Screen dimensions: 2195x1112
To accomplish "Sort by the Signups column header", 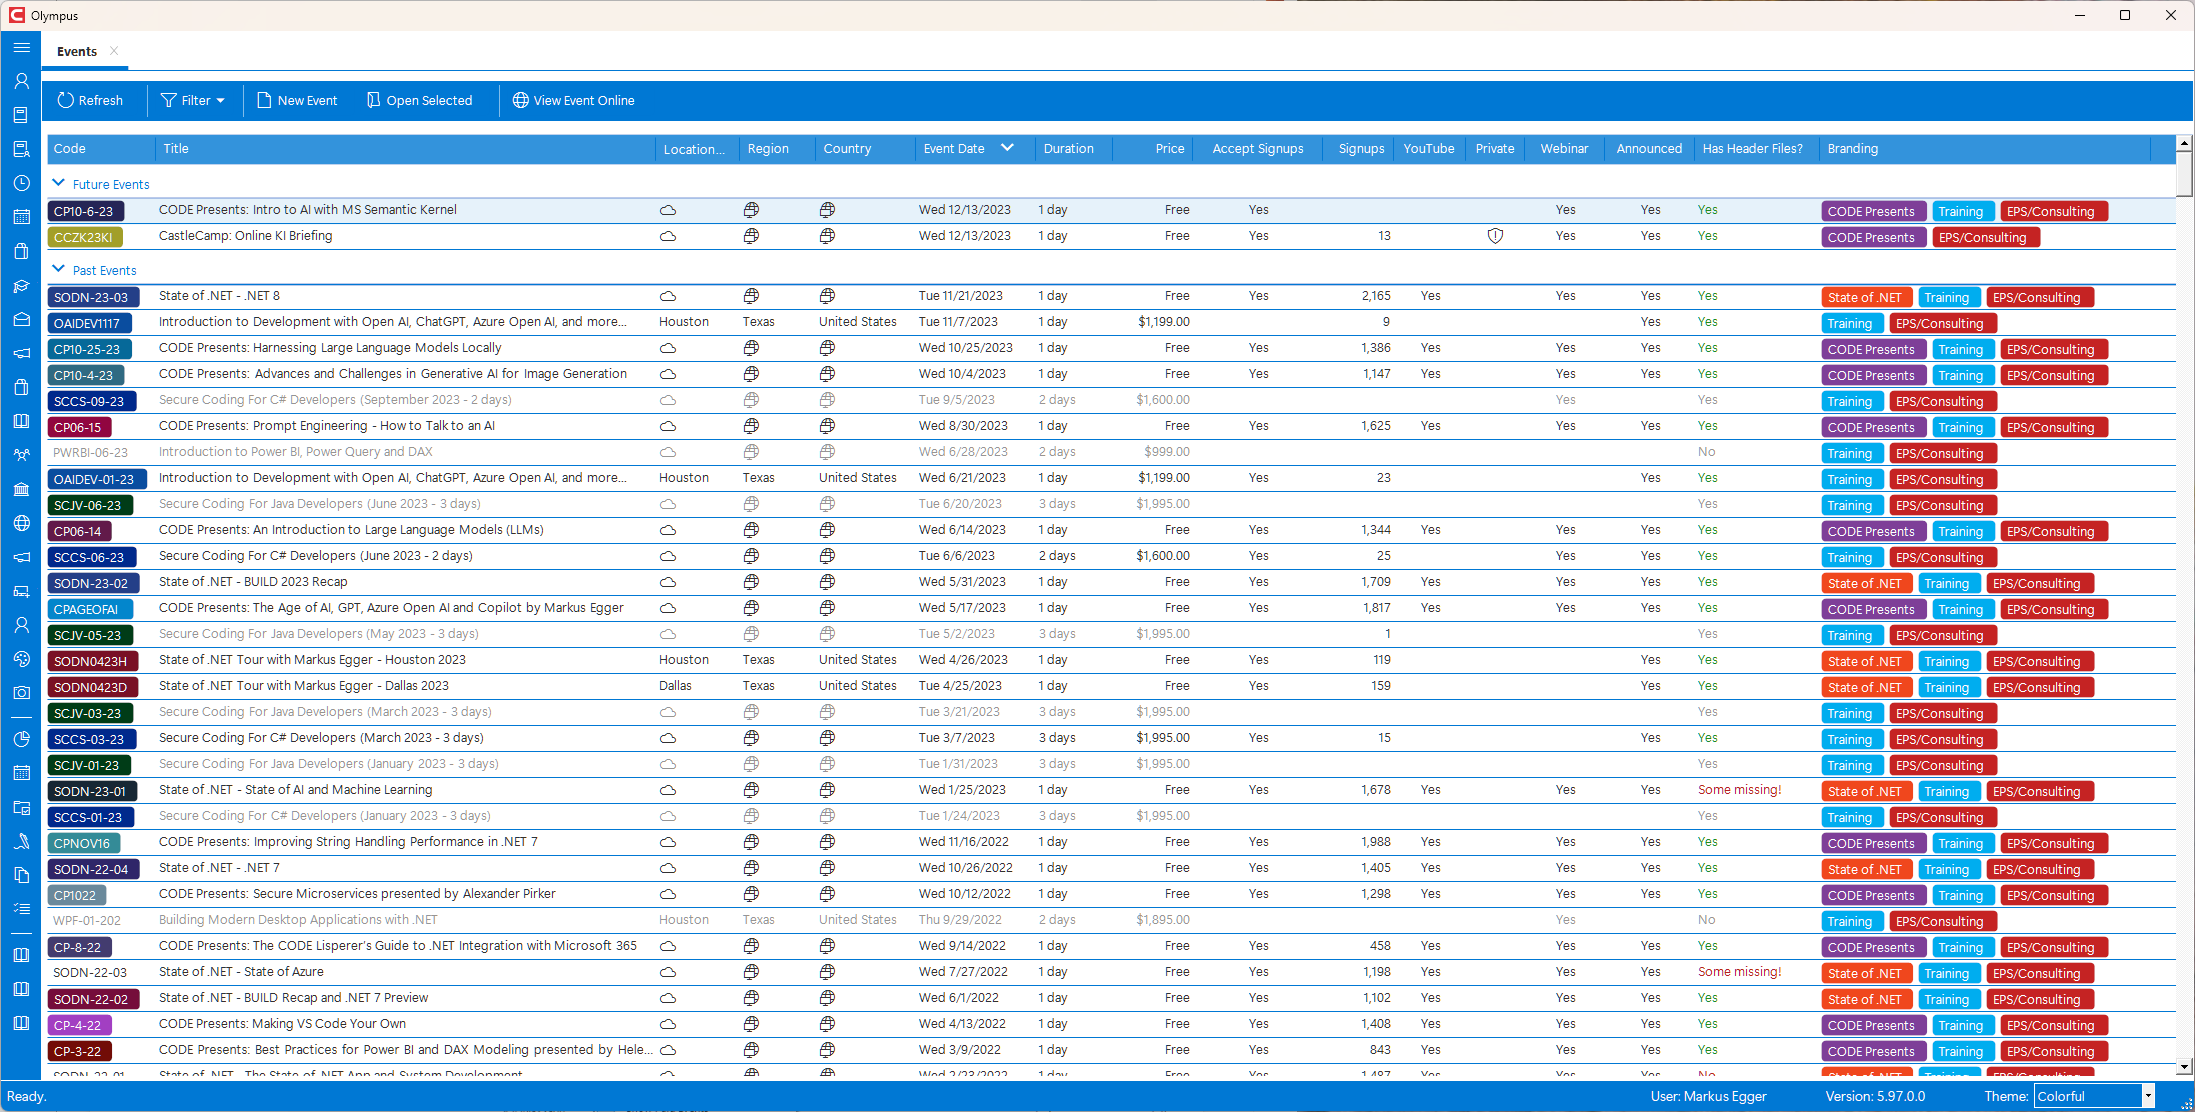I will coord(1357,148).
